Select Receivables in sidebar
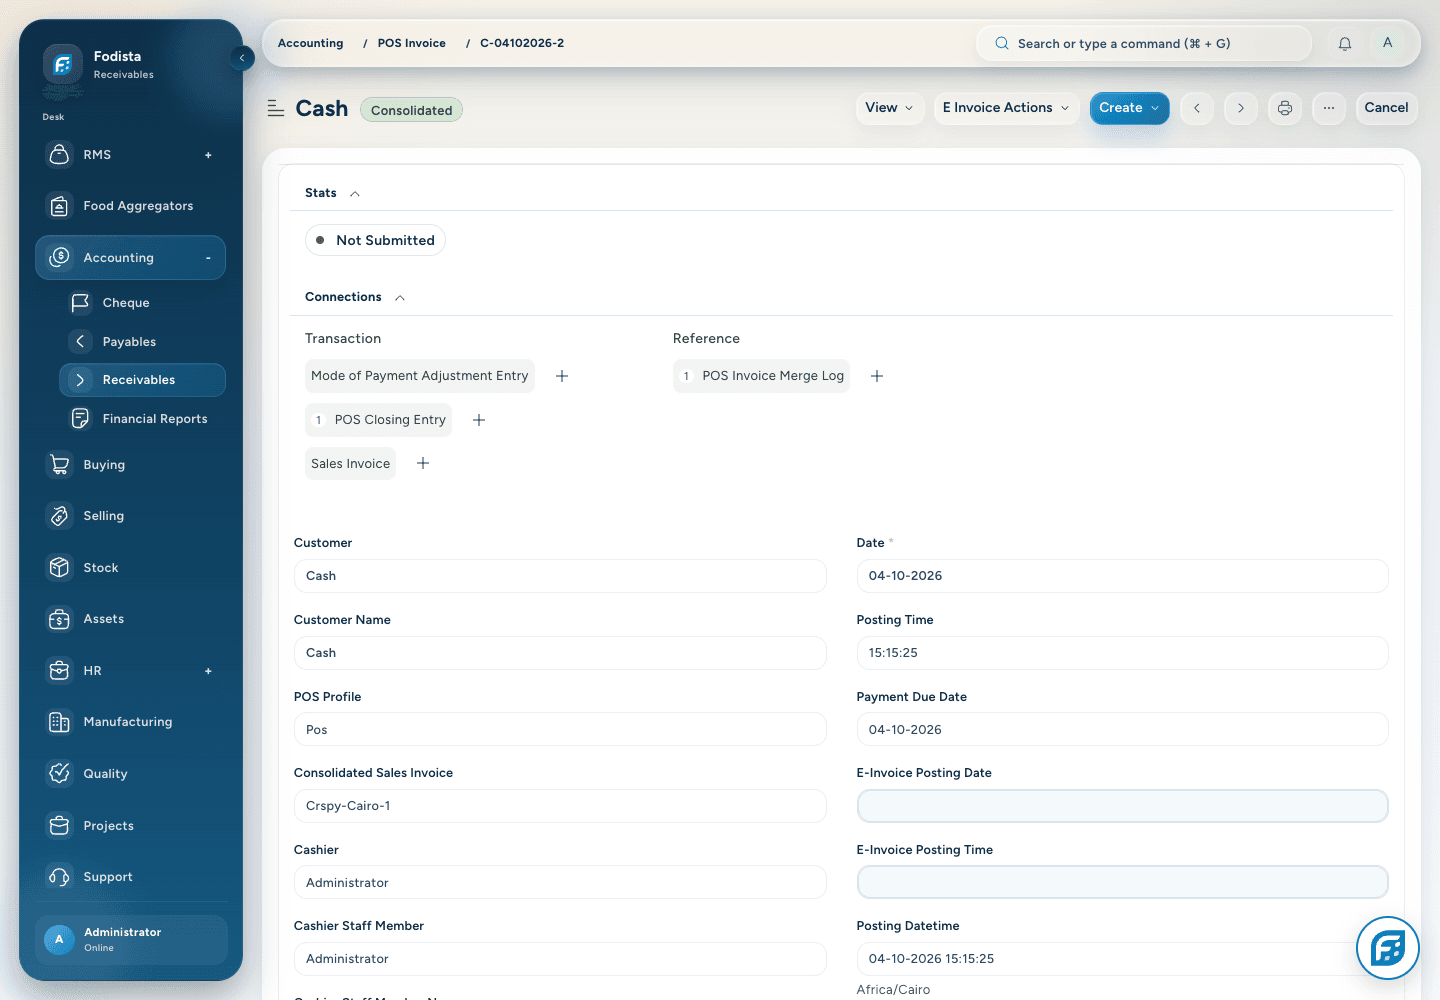The image size is (1440, 1000). (x=142, y=380)
